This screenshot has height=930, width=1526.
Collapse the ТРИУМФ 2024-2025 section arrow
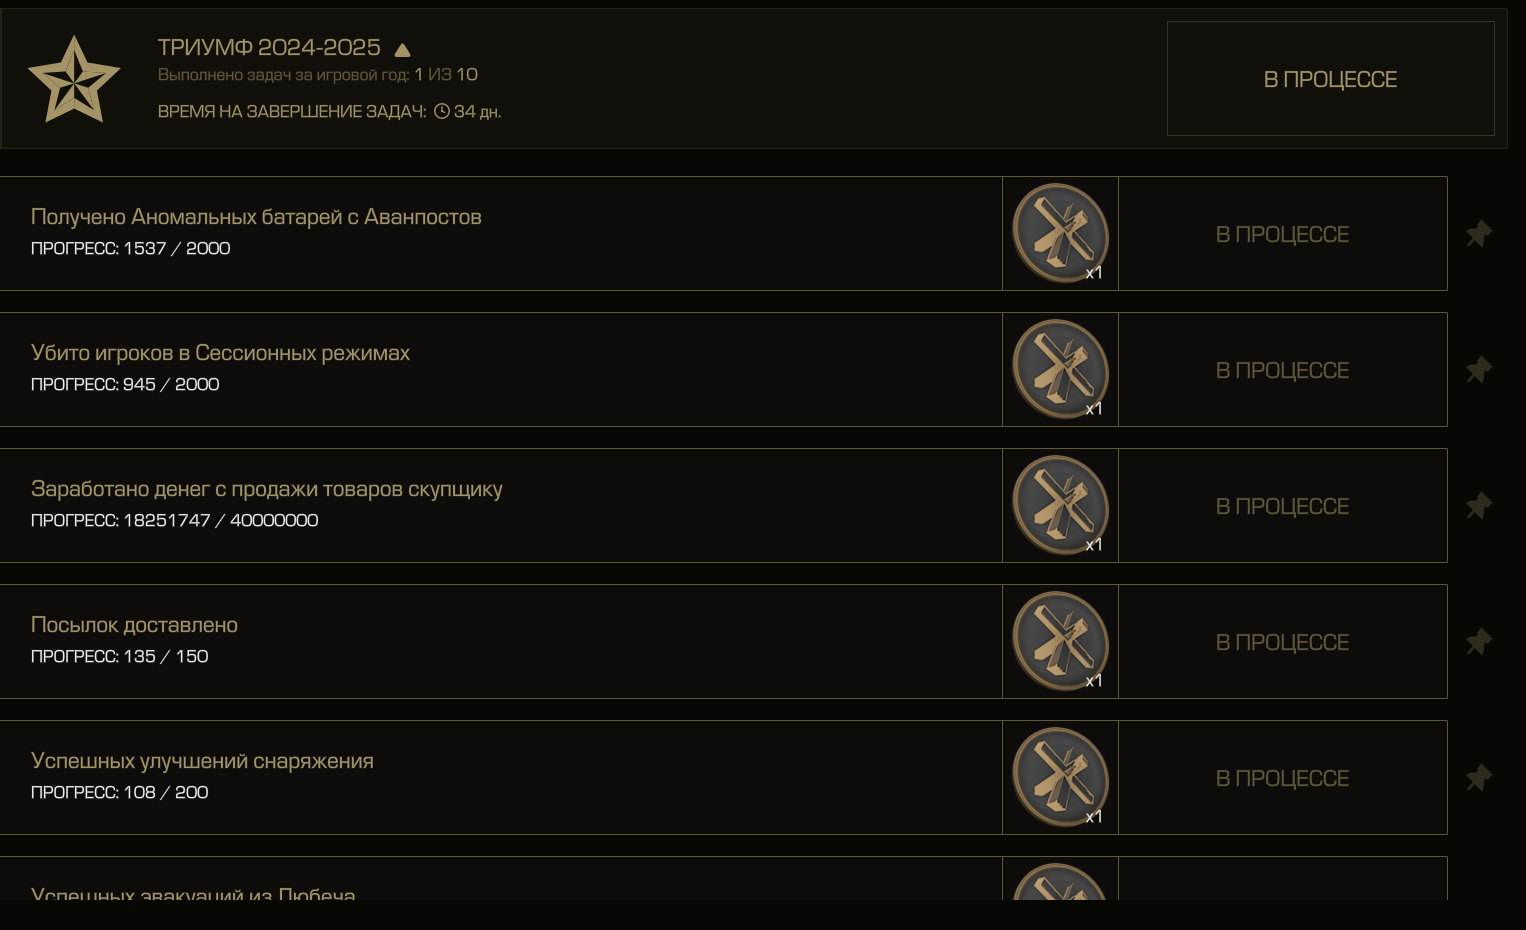pyautogui.click(x=402, y=49)
